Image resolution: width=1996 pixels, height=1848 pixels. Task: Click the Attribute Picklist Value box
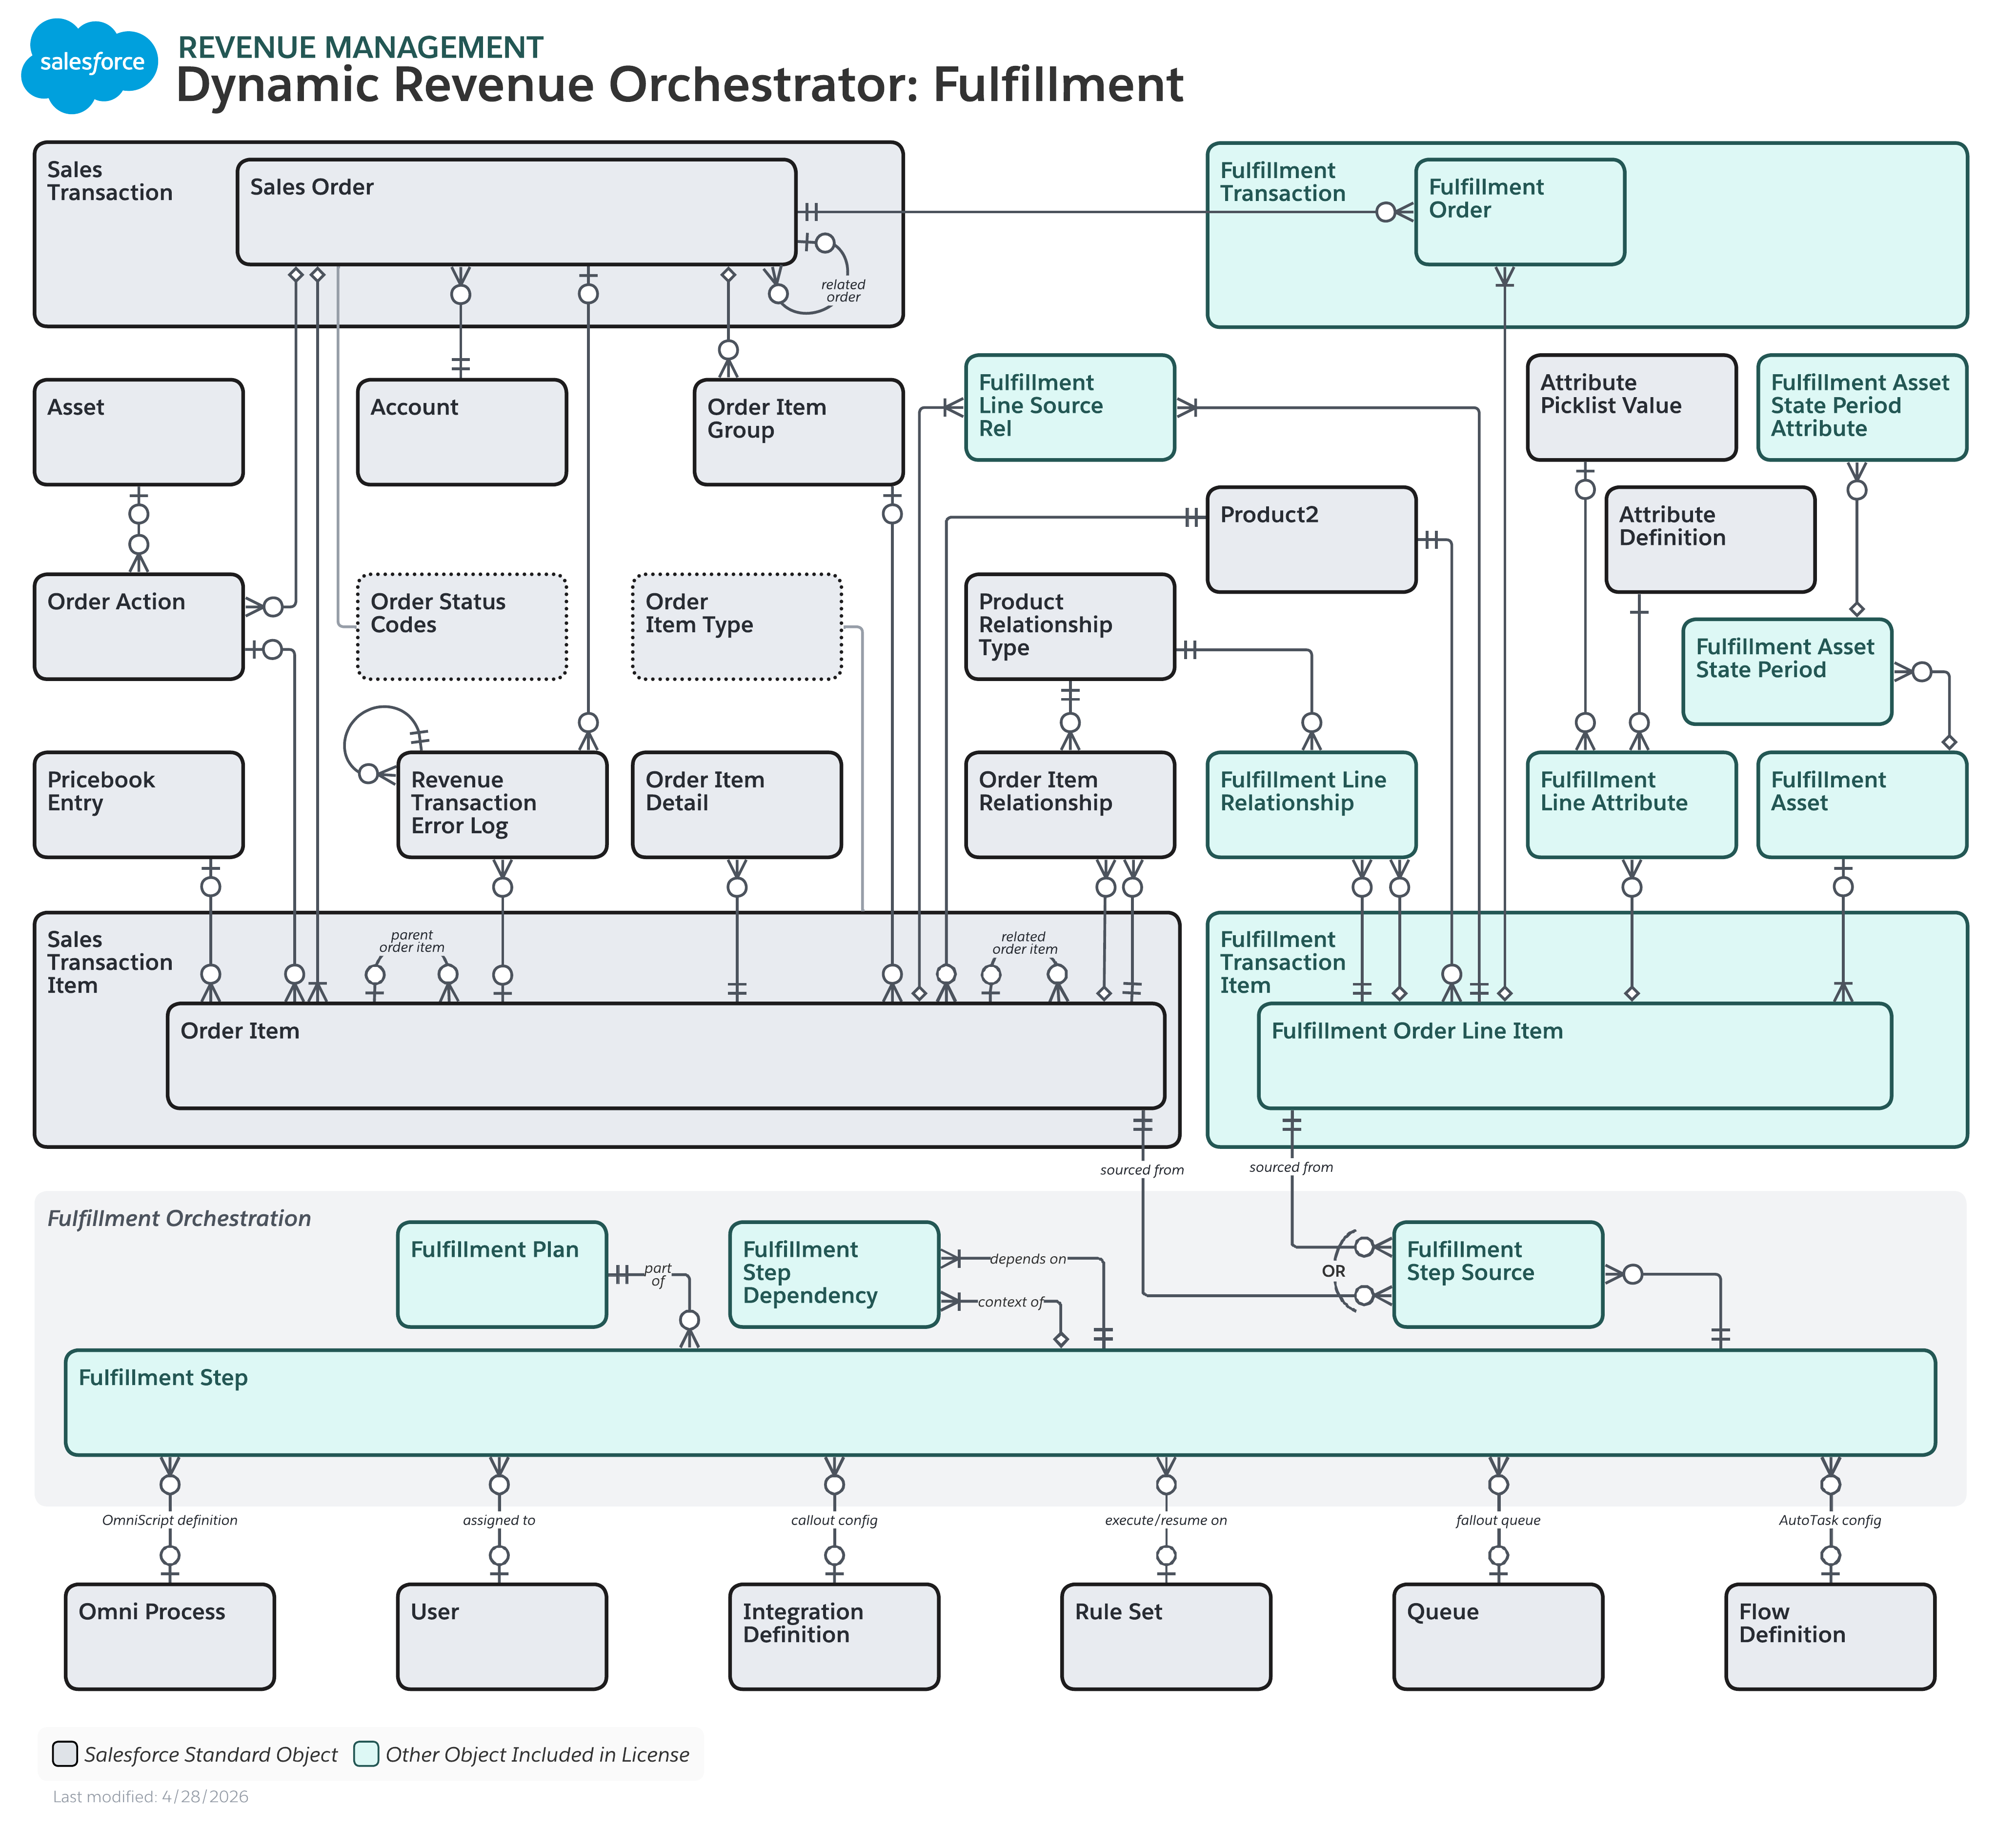click(1631, 407)
